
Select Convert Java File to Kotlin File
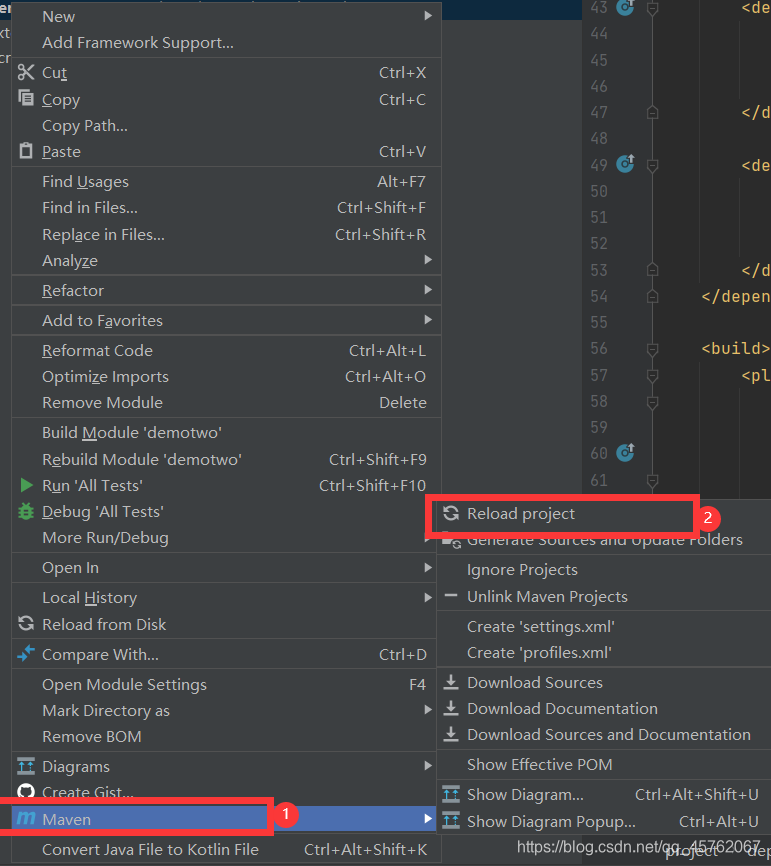[x=226, y=849]
